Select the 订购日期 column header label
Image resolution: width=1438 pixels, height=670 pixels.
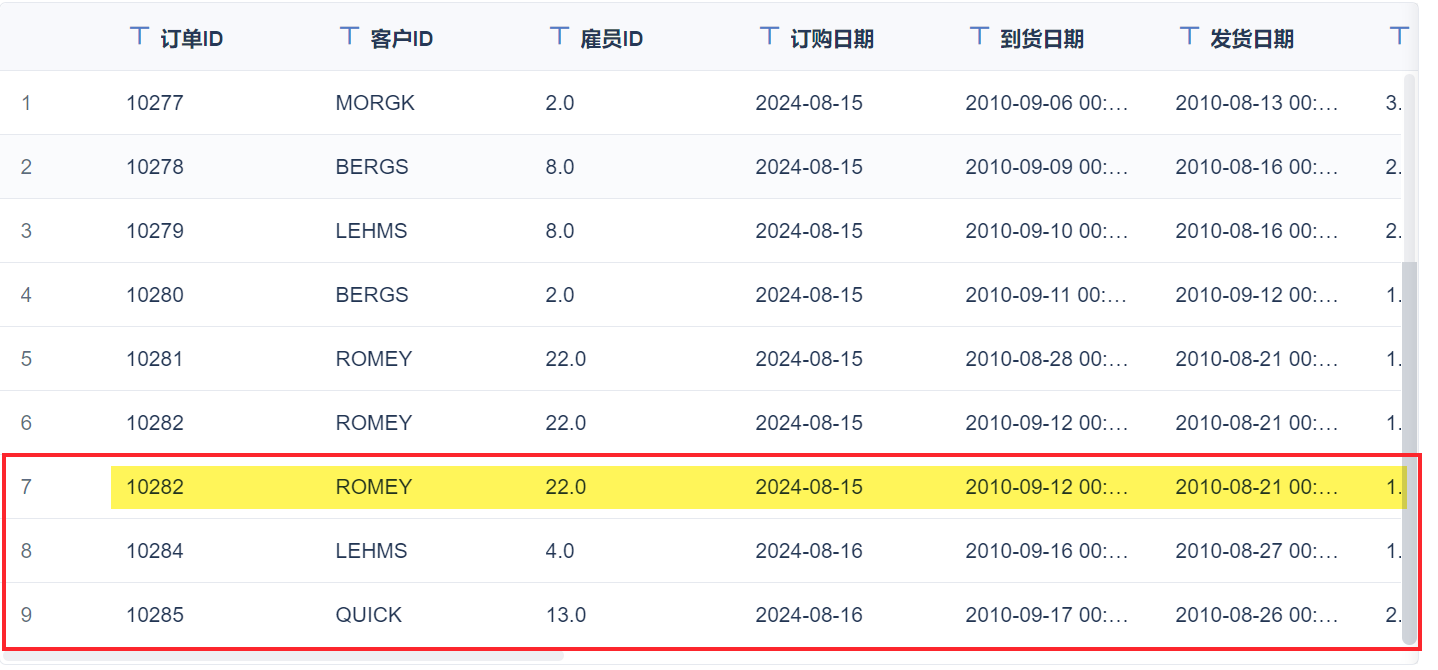832,39
